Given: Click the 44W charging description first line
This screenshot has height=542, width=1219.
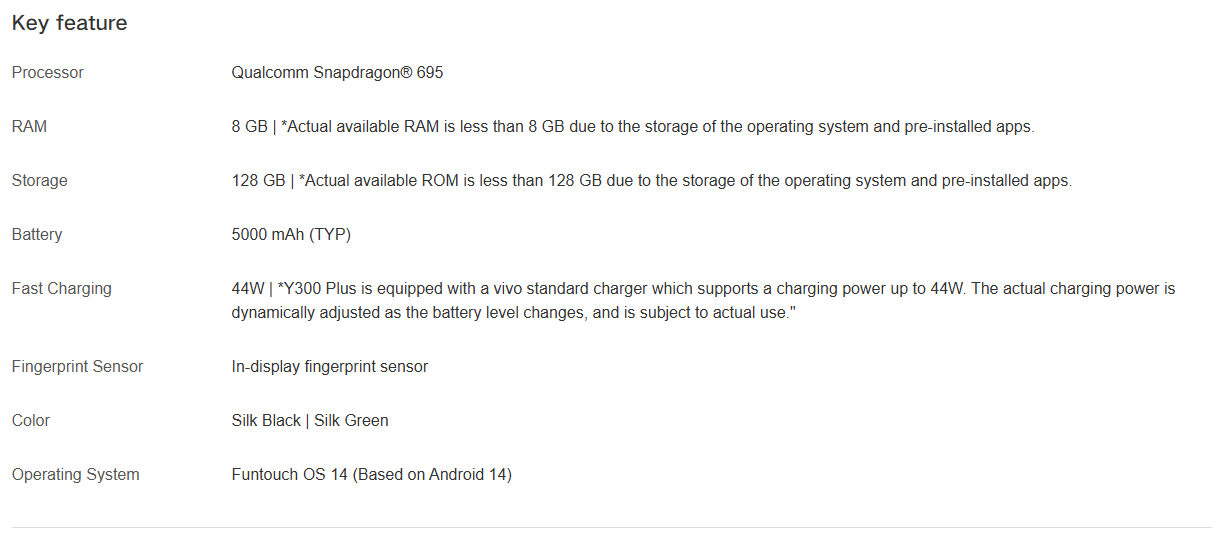Looking at the screenshot, I should 703,289.
